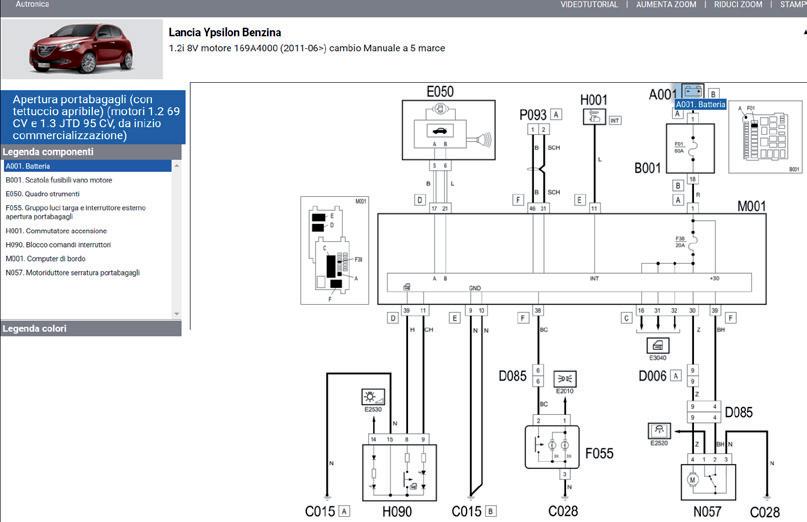Click the E2520 lamp icon
The width and height of the screenshot is (807, 522).
(659, 431)
